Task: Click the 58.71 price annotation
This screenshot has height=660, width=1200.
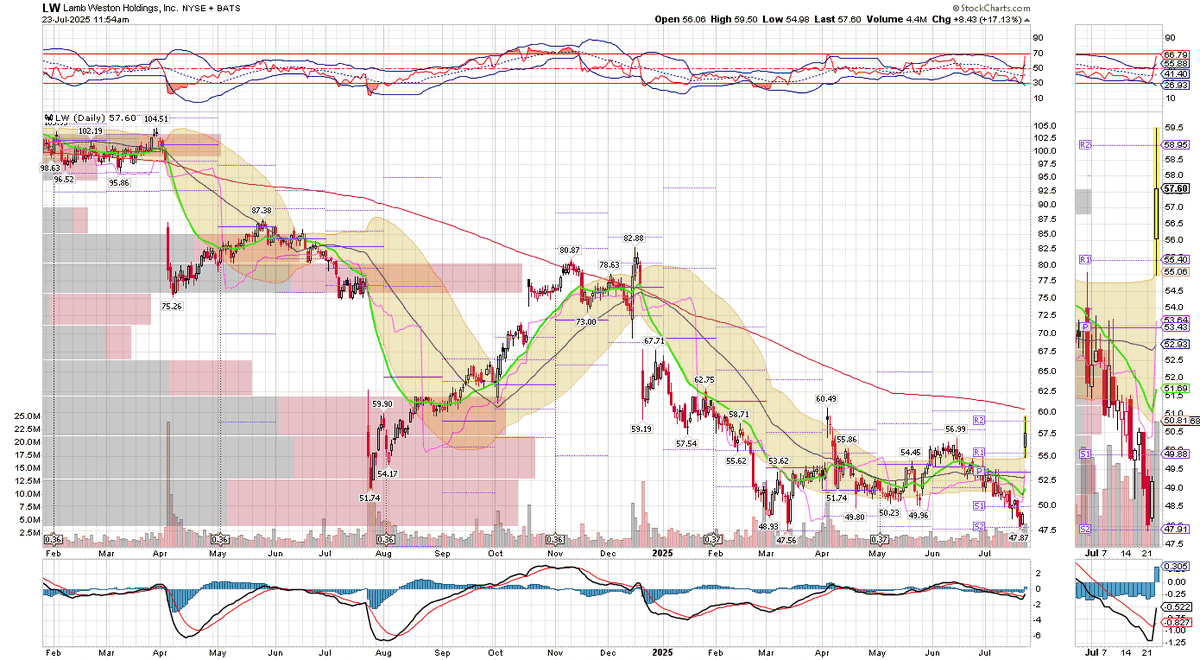Action: tap(739, 413)
